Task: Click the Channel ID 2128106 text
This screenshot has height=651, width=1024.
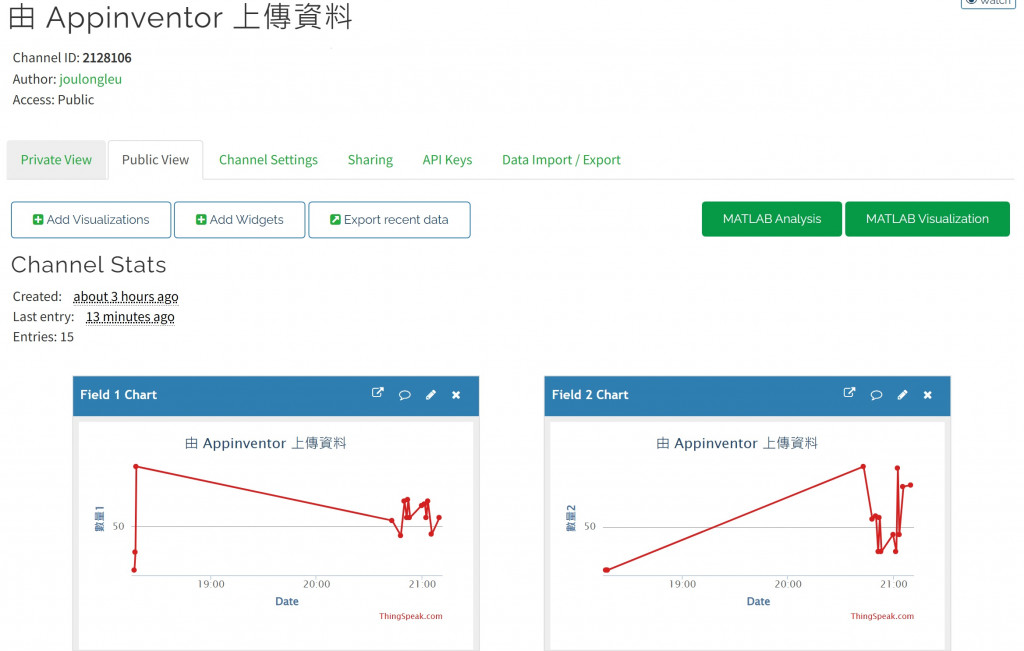Action: point(72,57)
